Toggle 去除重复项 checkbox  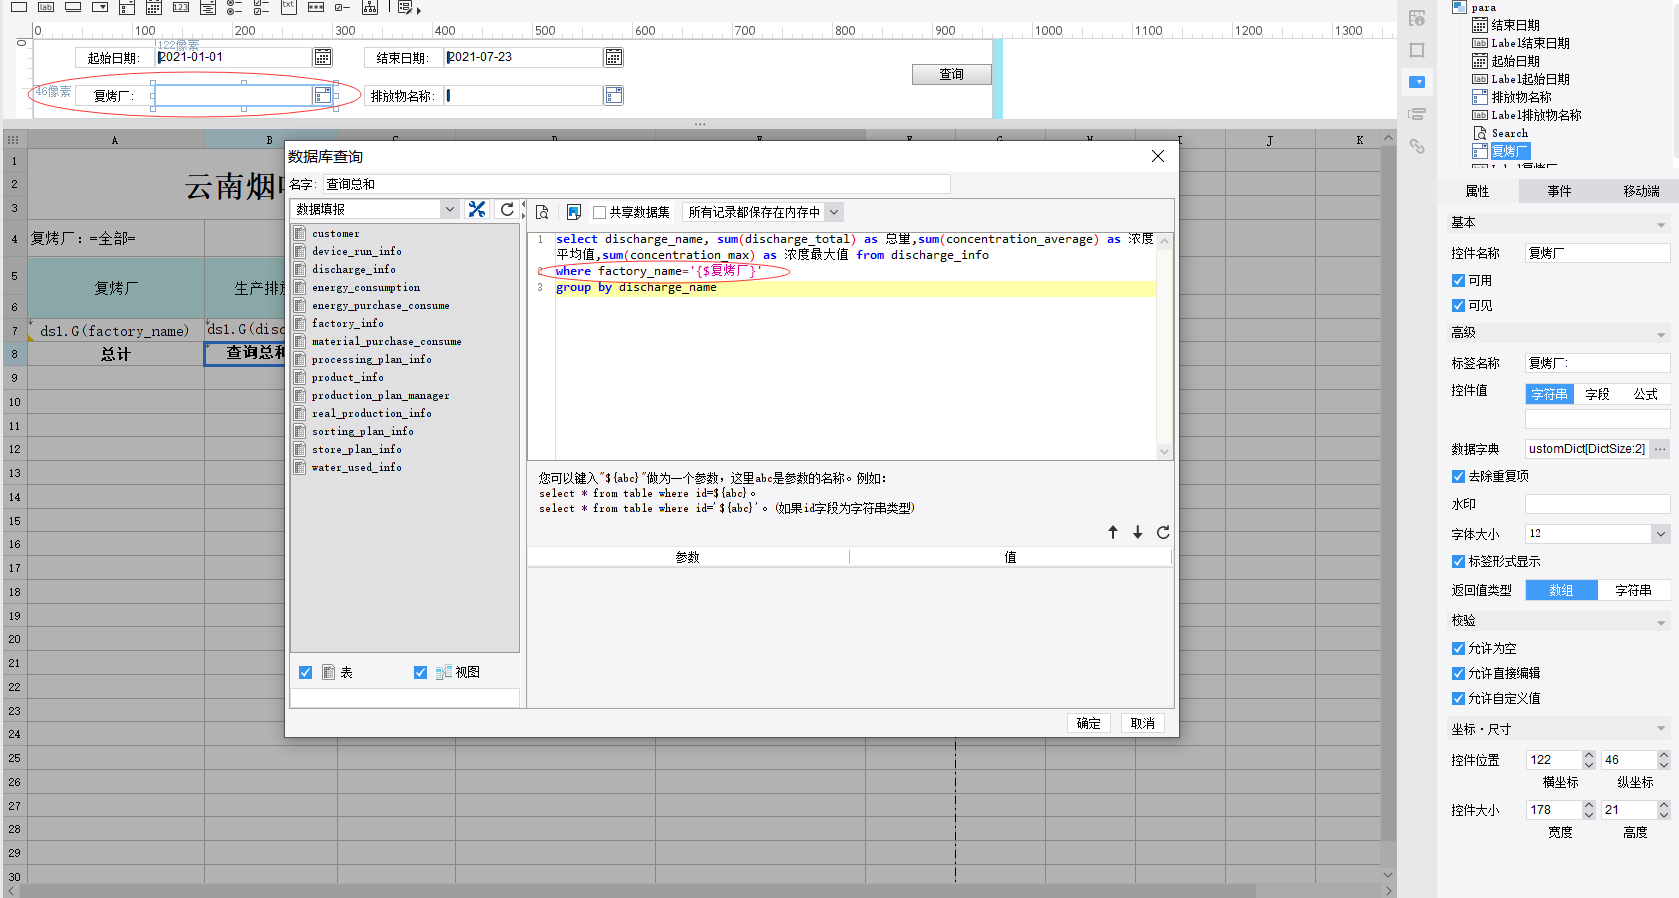[1458, 476]
